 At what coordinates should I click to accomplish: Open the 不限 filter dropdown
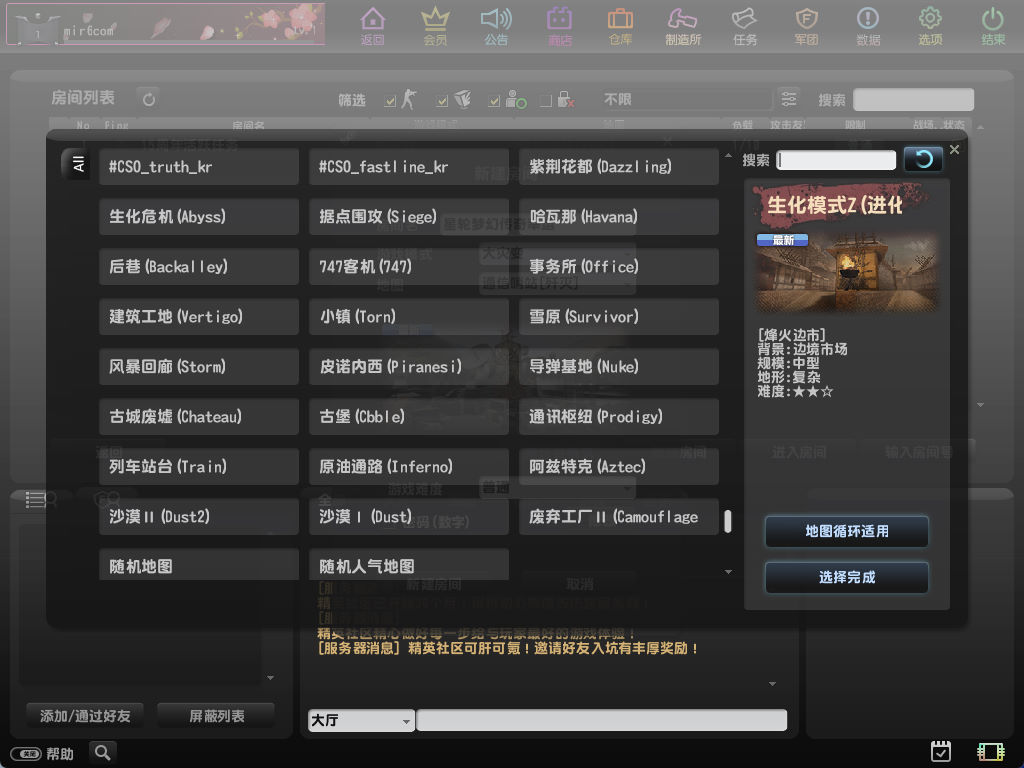686,99
